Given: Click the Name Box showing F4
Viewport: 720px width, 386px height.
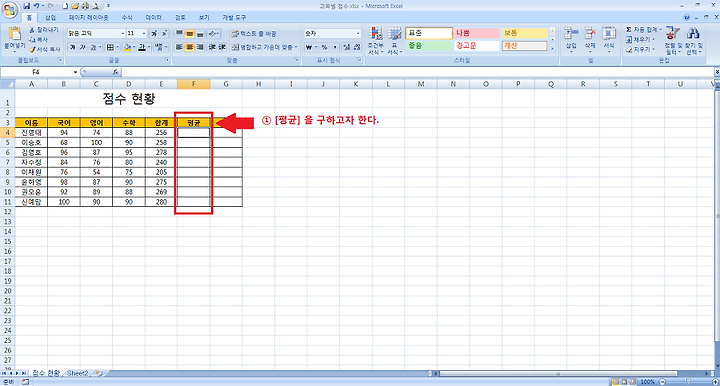Looking at the screenshot, I should pos(36,72).
